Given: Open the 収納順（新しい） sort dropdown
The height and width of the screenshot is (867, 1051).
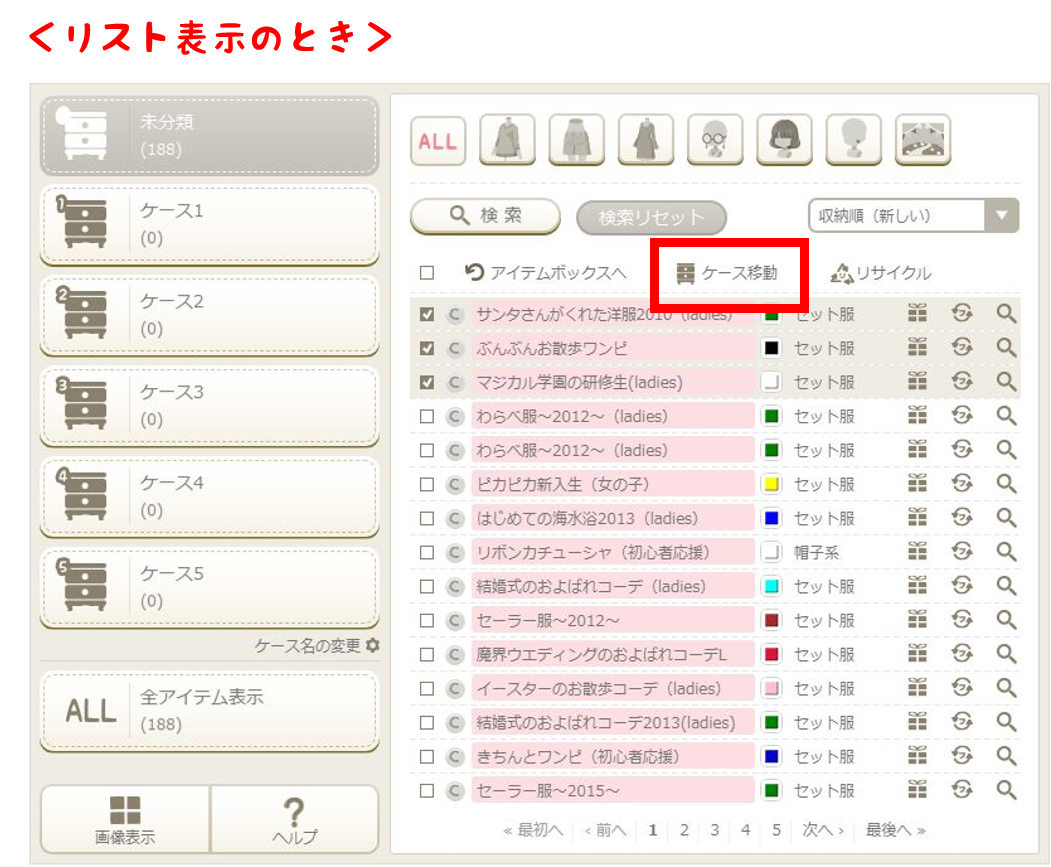Looking at the screenshot, I should click(912, 215).
